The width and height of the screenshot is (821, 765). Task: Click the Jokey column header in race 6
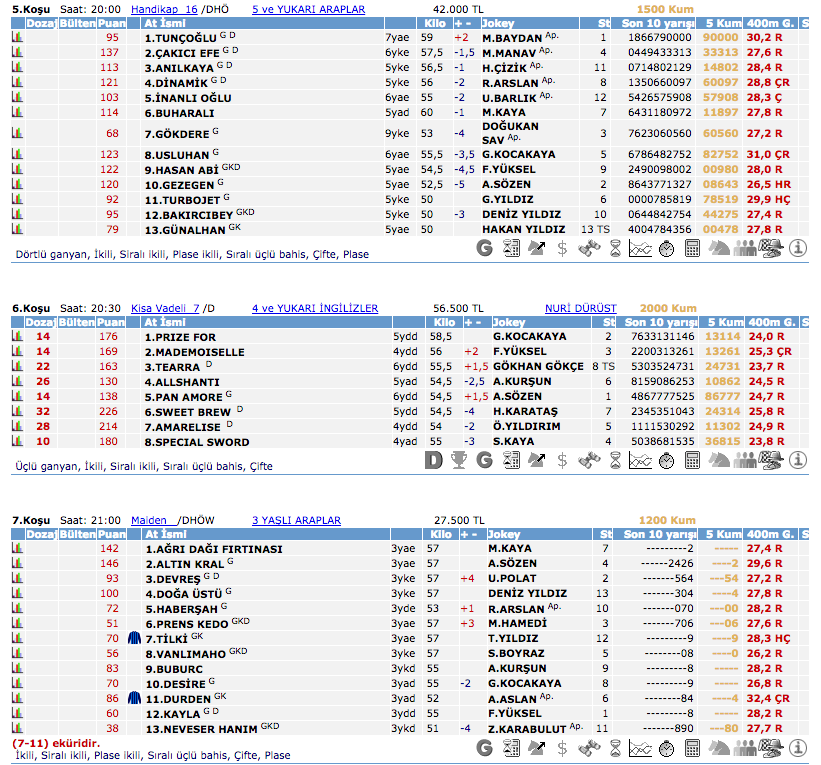[x=509, y=322]
